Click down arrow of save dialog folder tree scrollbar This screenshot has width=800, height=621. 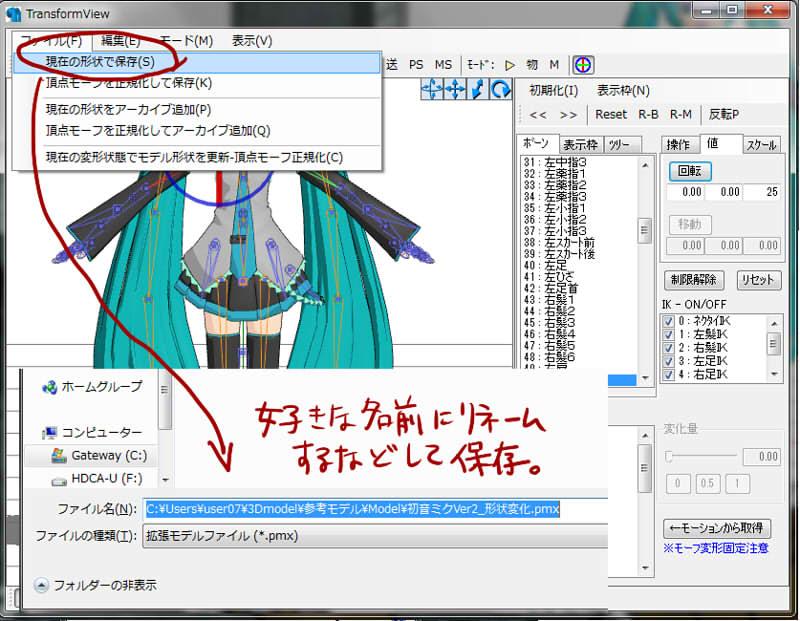coord(165,480)
